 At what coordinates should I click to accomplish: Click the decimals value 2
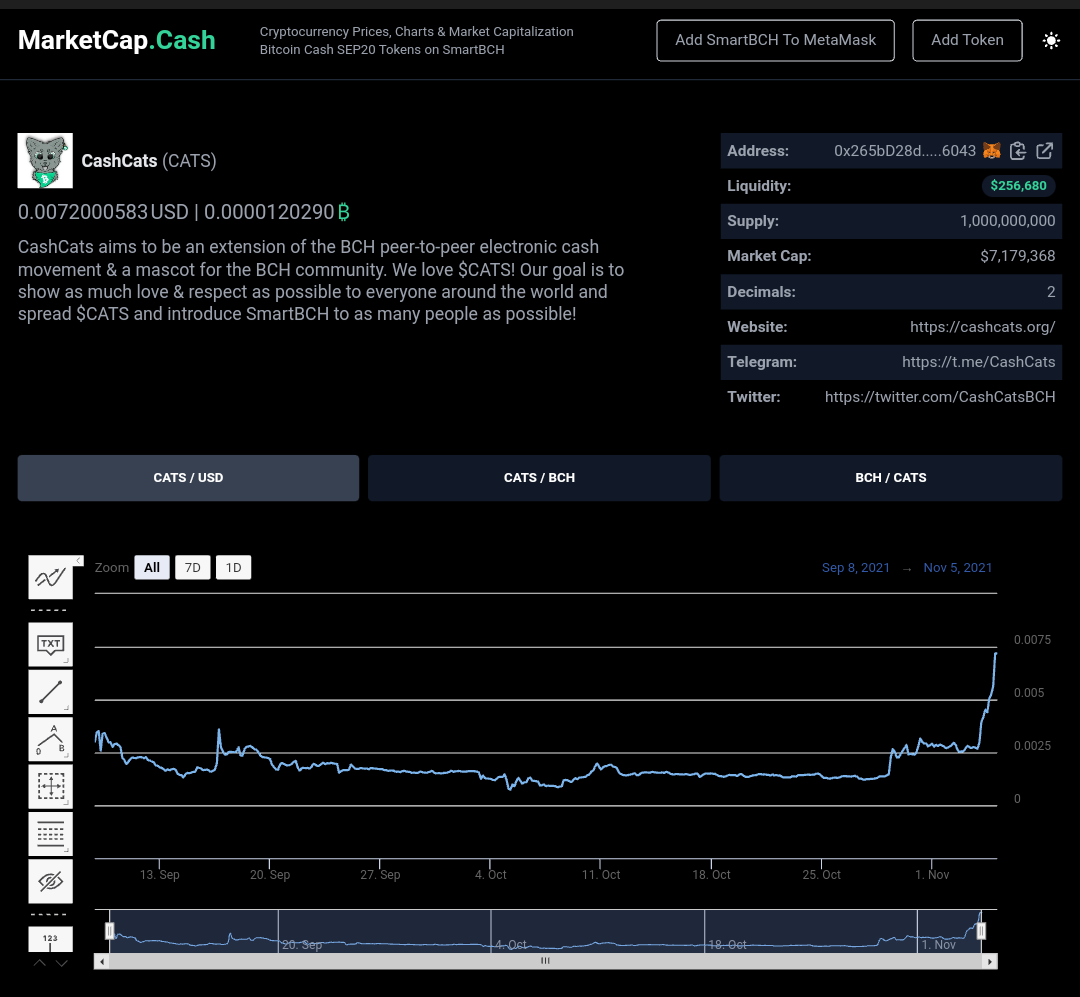tap(1050, 291)
